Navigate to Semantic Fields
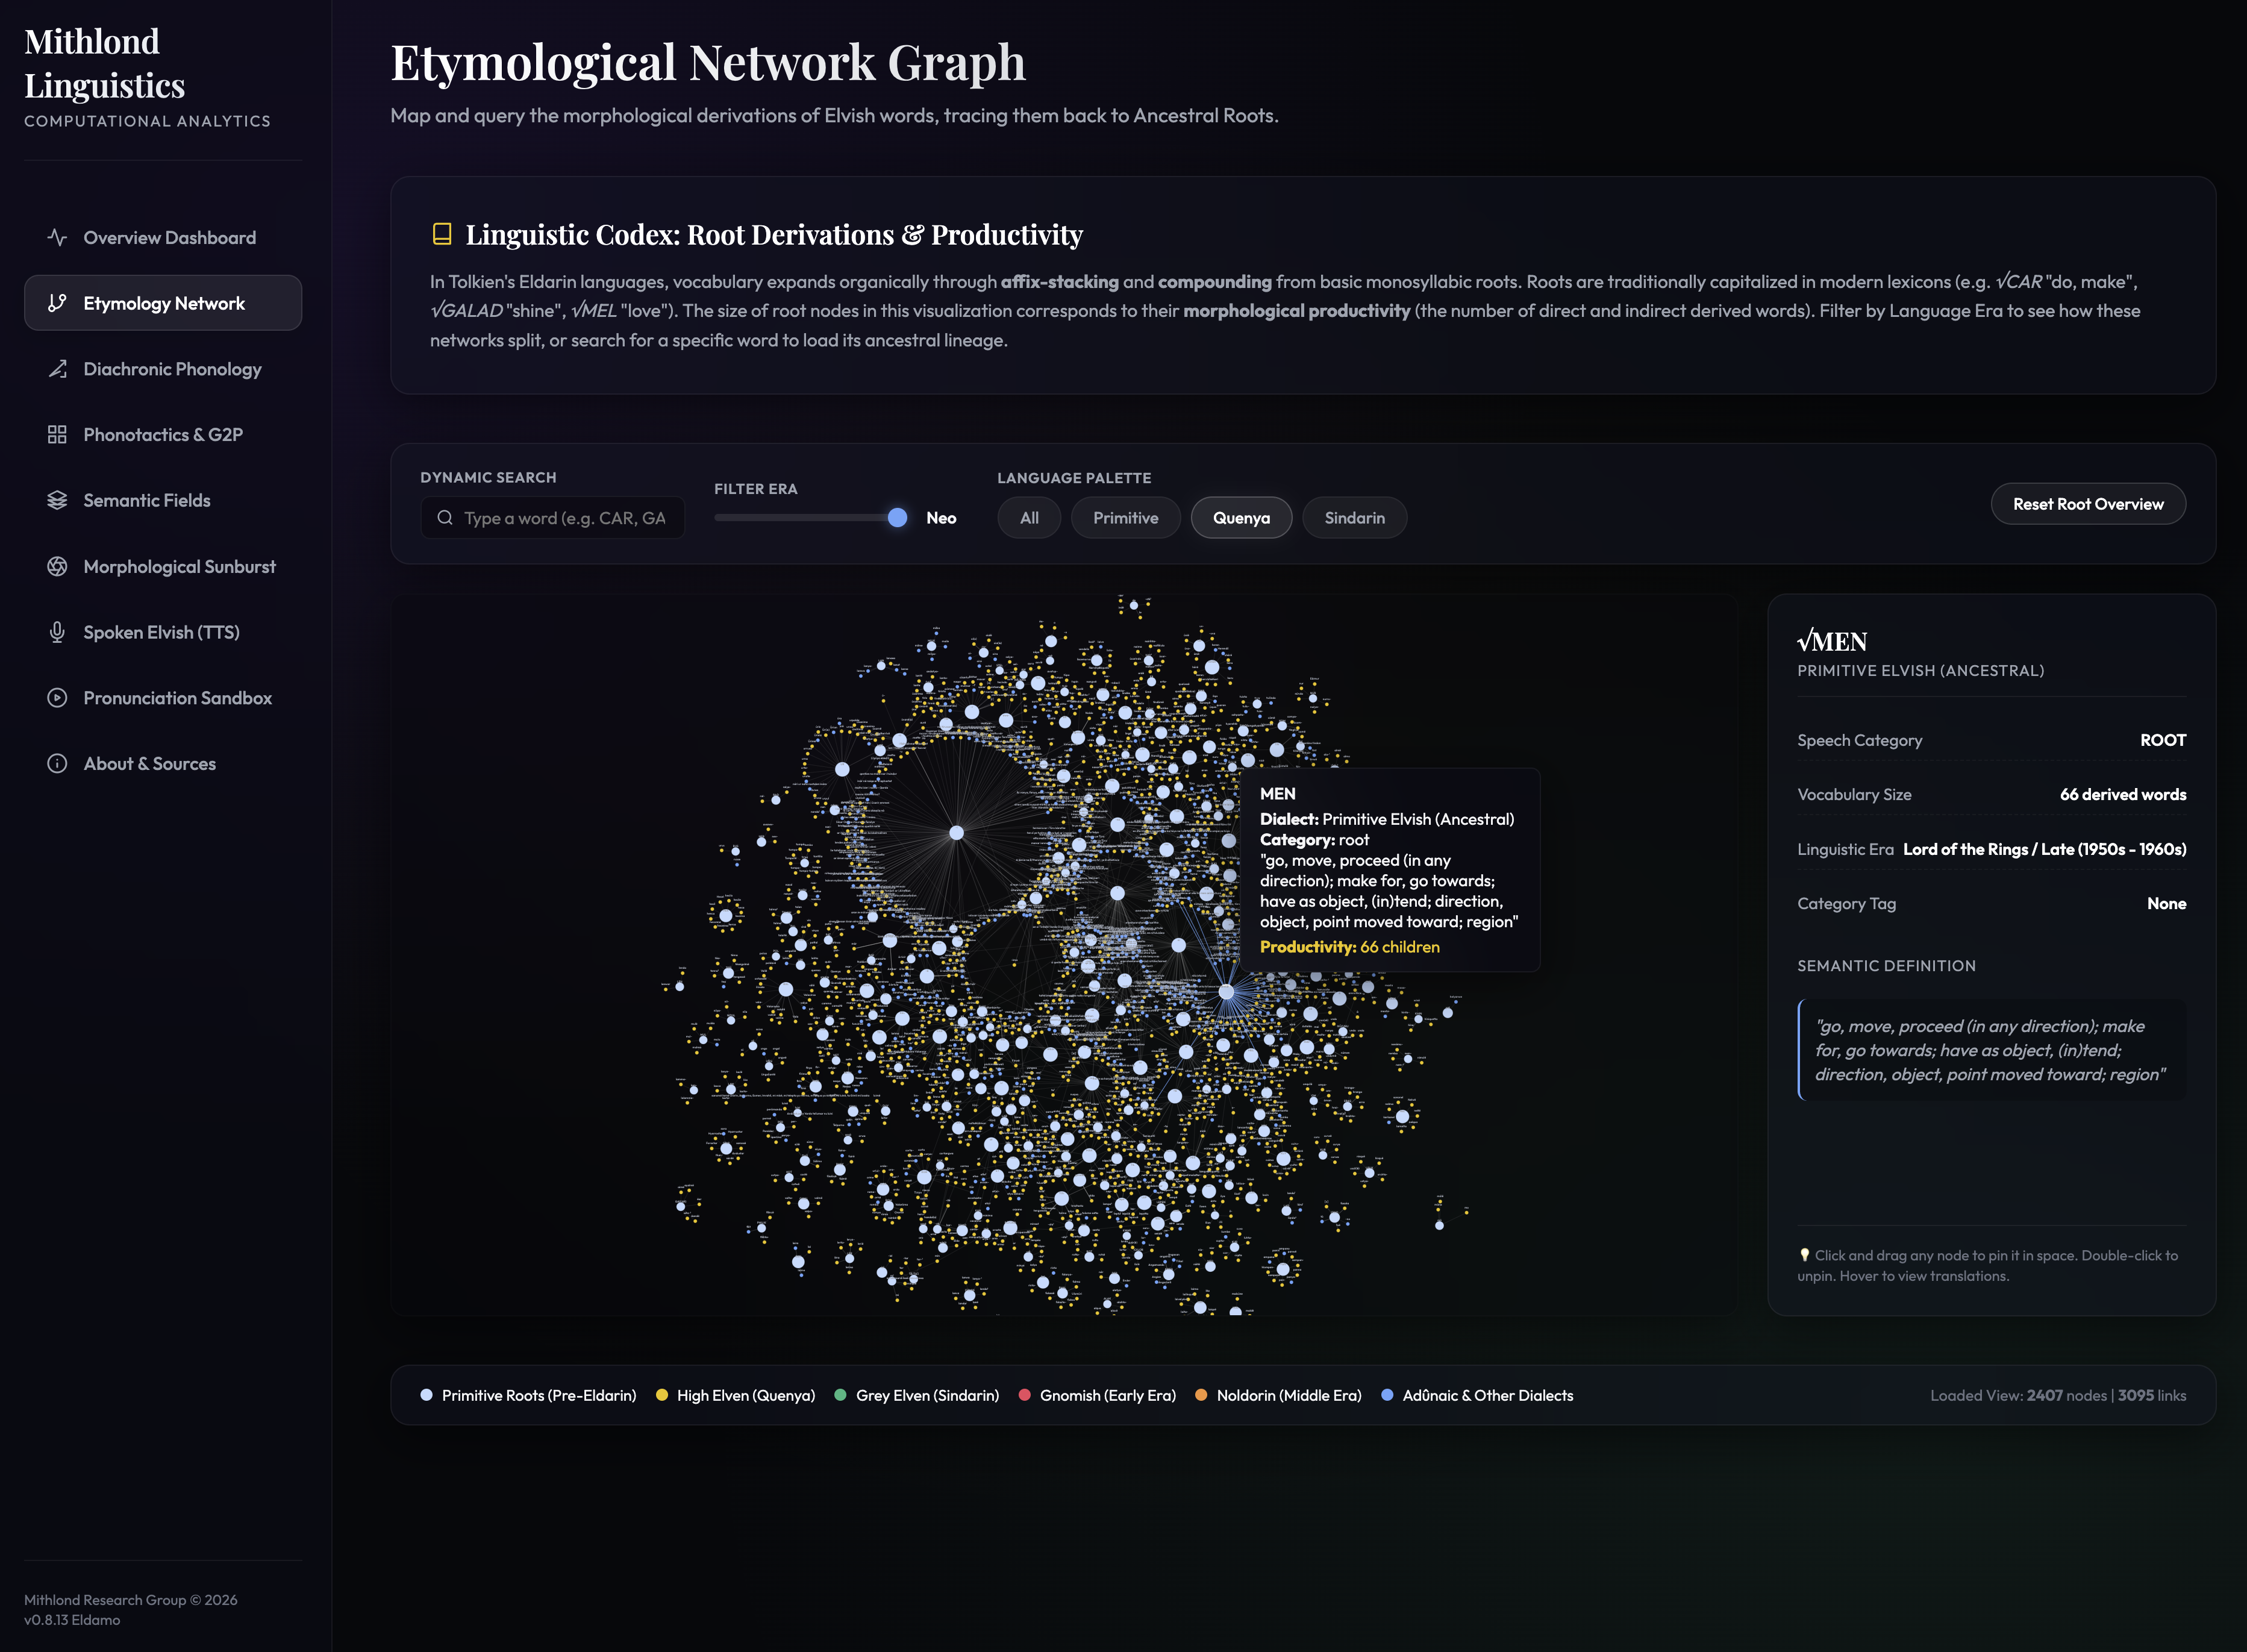Screen dimensions: 2247x1652 (x=163, y=500)
